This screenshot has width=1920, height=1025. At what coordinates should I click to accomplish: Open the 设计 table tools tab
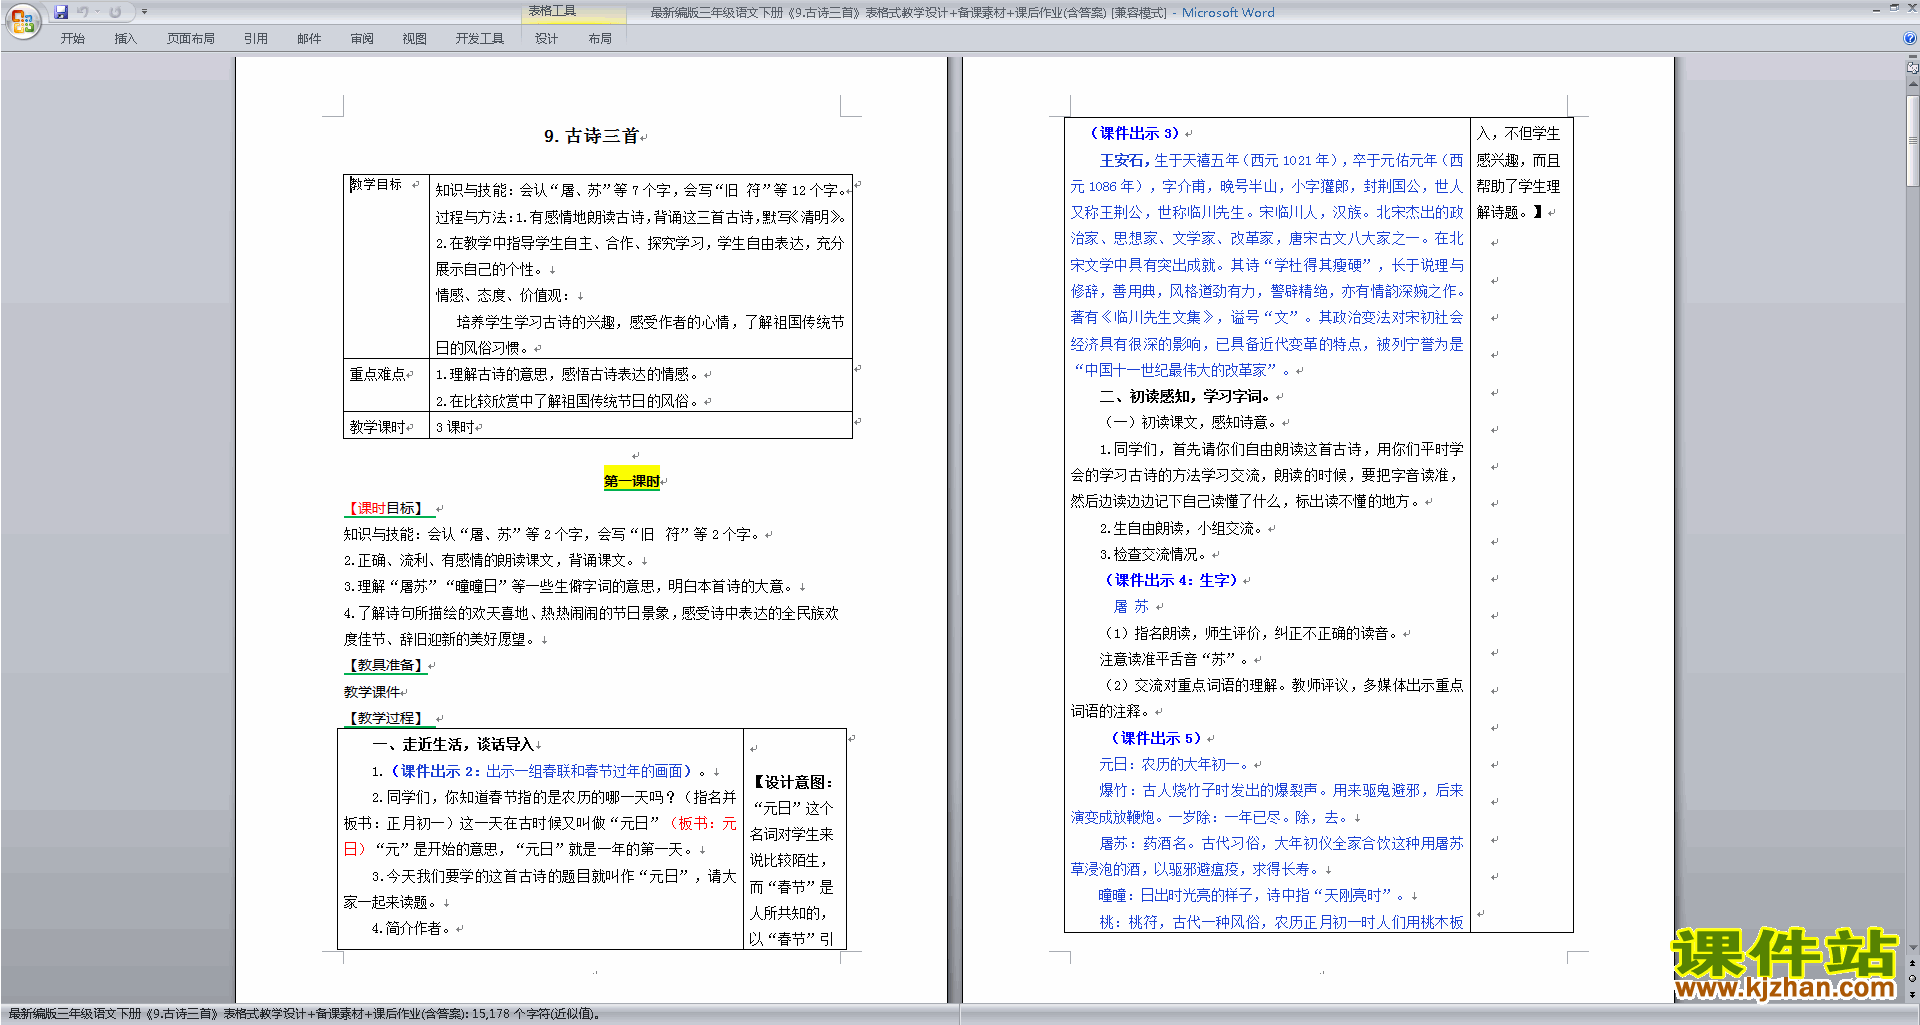tap(546, 38)
